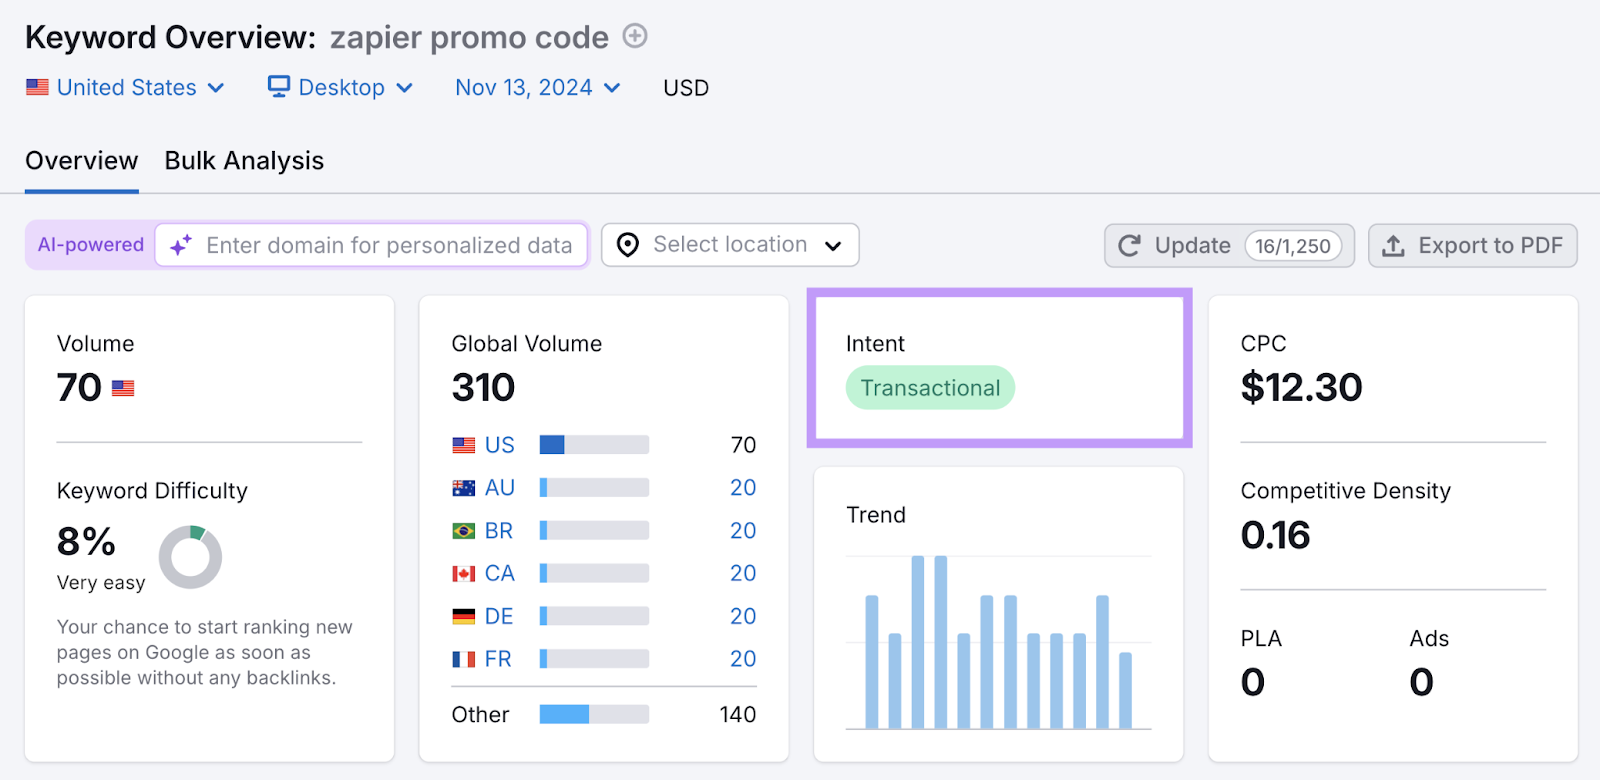
Task: Click the Australia flag in Global Volume list
Action: pyautogui.click(x=463, y=487)
